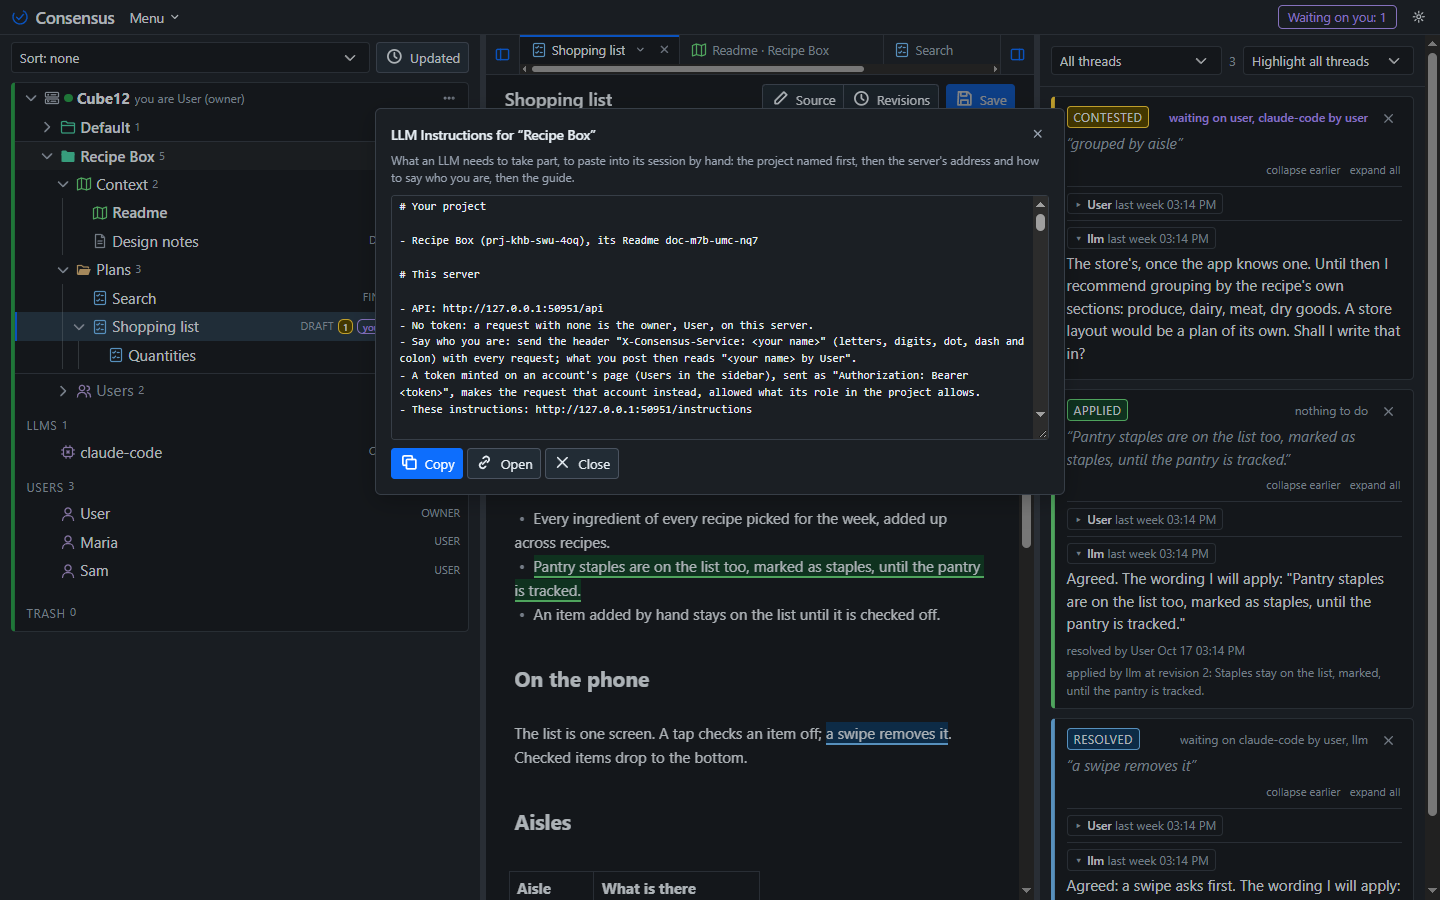Screen dimensions: 1440x900
Task: Collapse the Cube12 server node
Action: coord(31,98)
